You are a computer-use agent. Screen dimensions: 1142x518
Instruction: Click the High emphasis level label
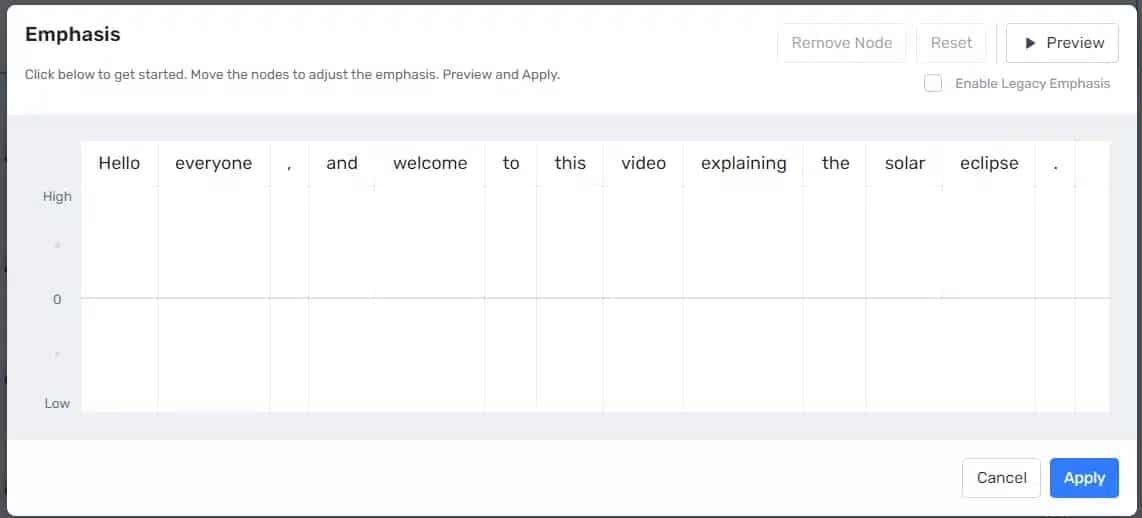point(57,197)
